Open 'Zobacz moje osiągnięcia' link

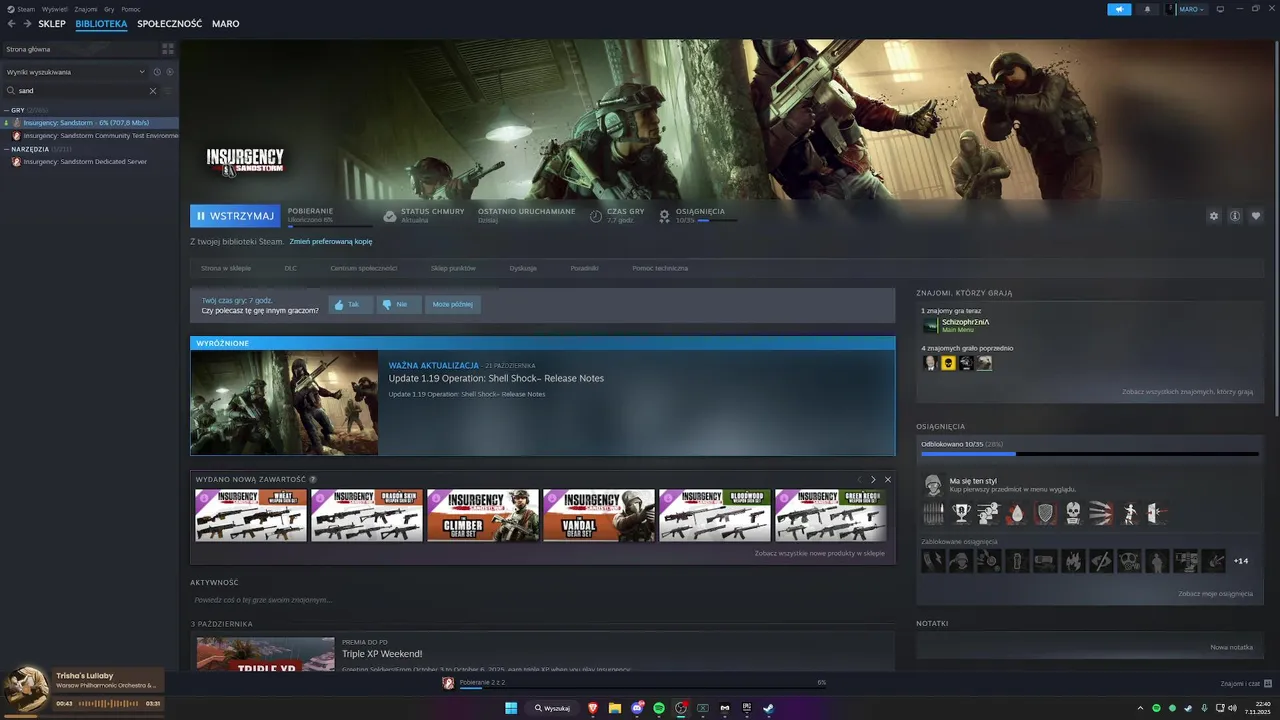click(x=1215, y=593)
